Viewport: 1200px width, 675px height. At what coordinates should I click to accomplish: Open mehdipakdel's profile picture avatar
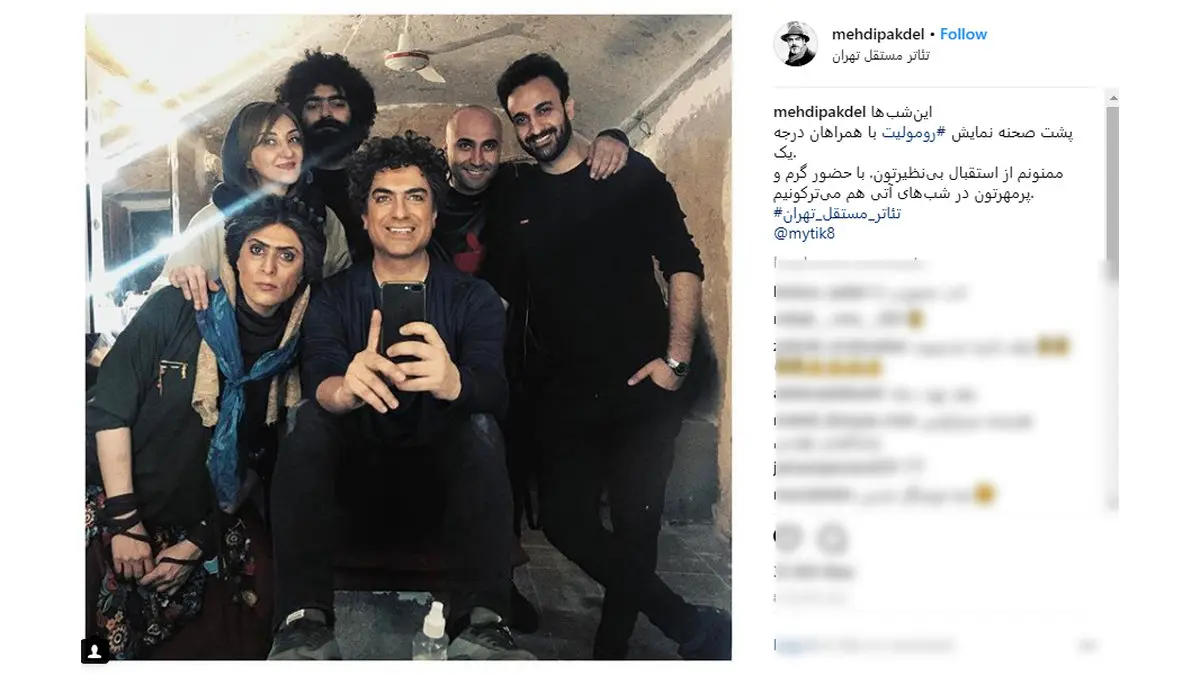click(796, 45)
